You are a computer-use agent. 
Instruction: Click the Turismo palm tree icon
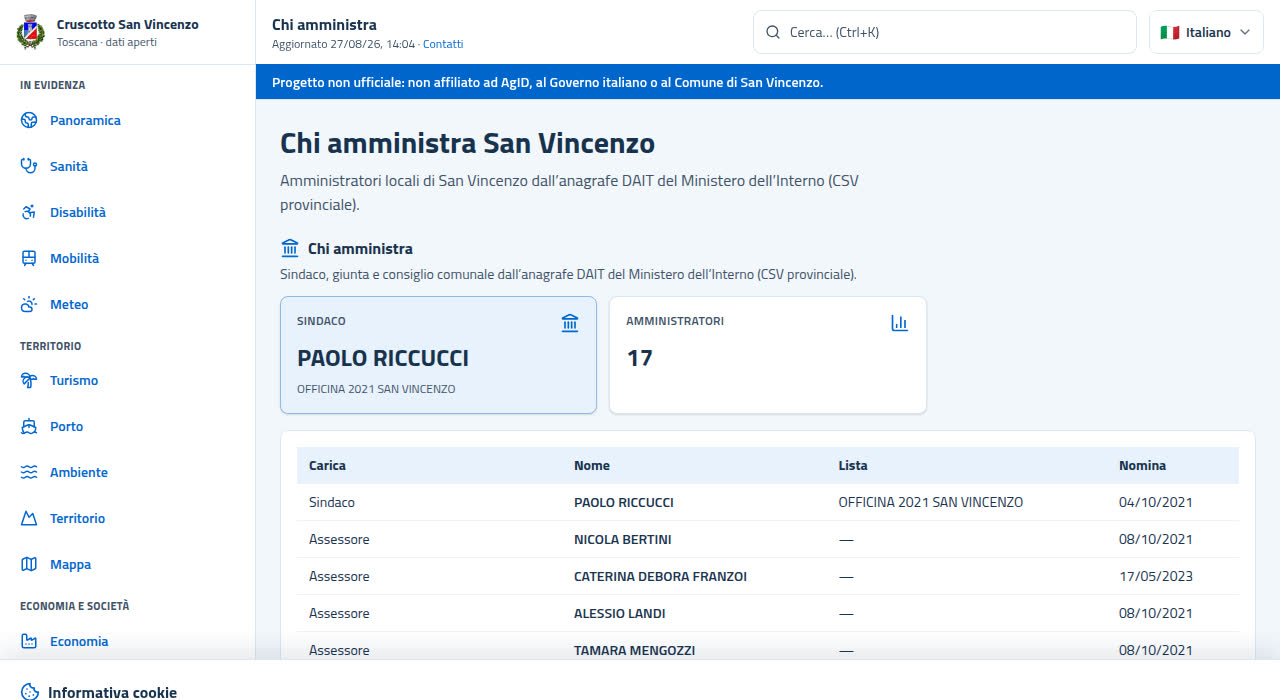29,381
